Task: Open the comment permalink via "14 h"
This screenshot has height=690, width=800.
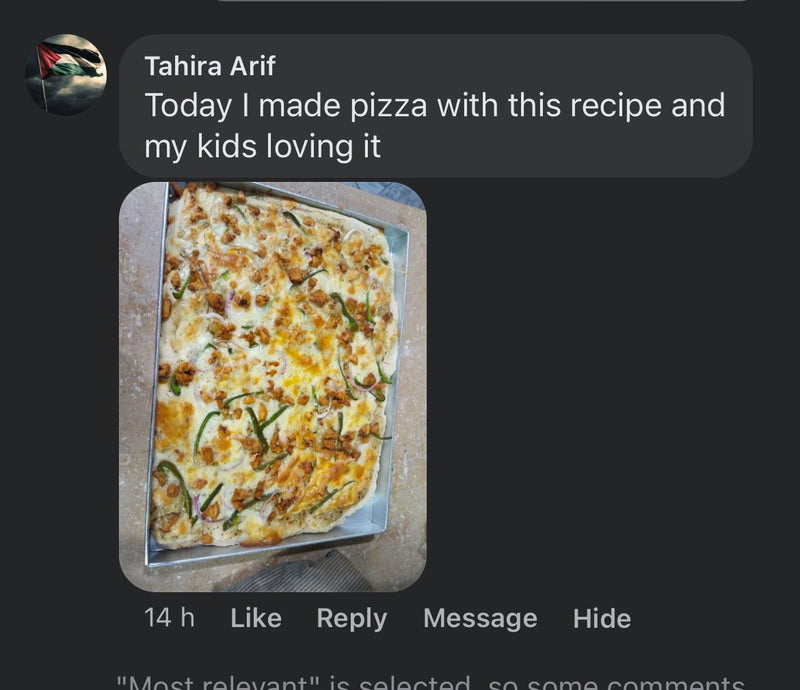Action: click(x=169, y=619)
